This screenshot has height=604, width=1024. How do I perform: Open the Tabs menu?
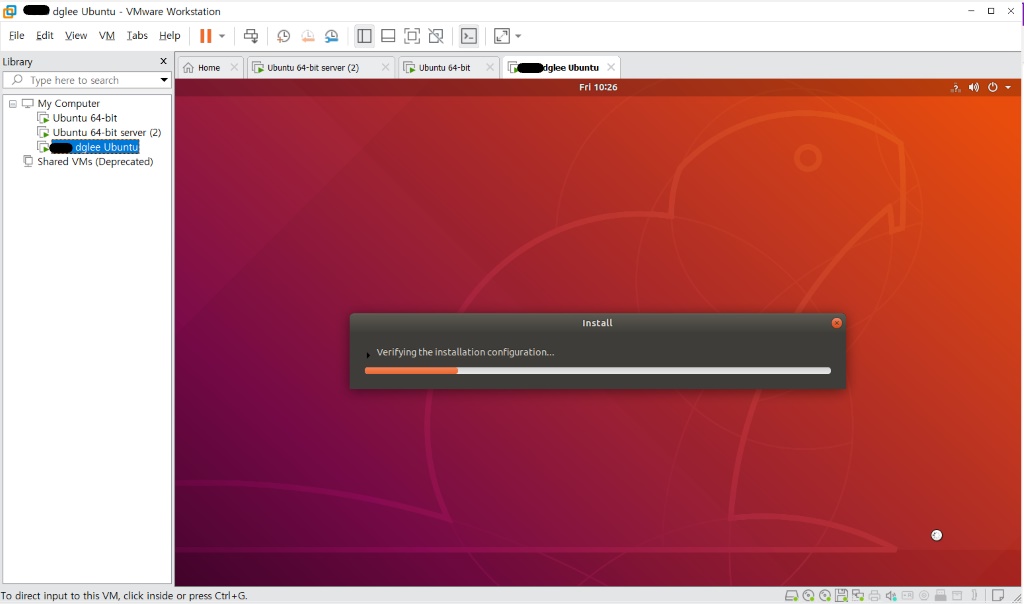136,35
